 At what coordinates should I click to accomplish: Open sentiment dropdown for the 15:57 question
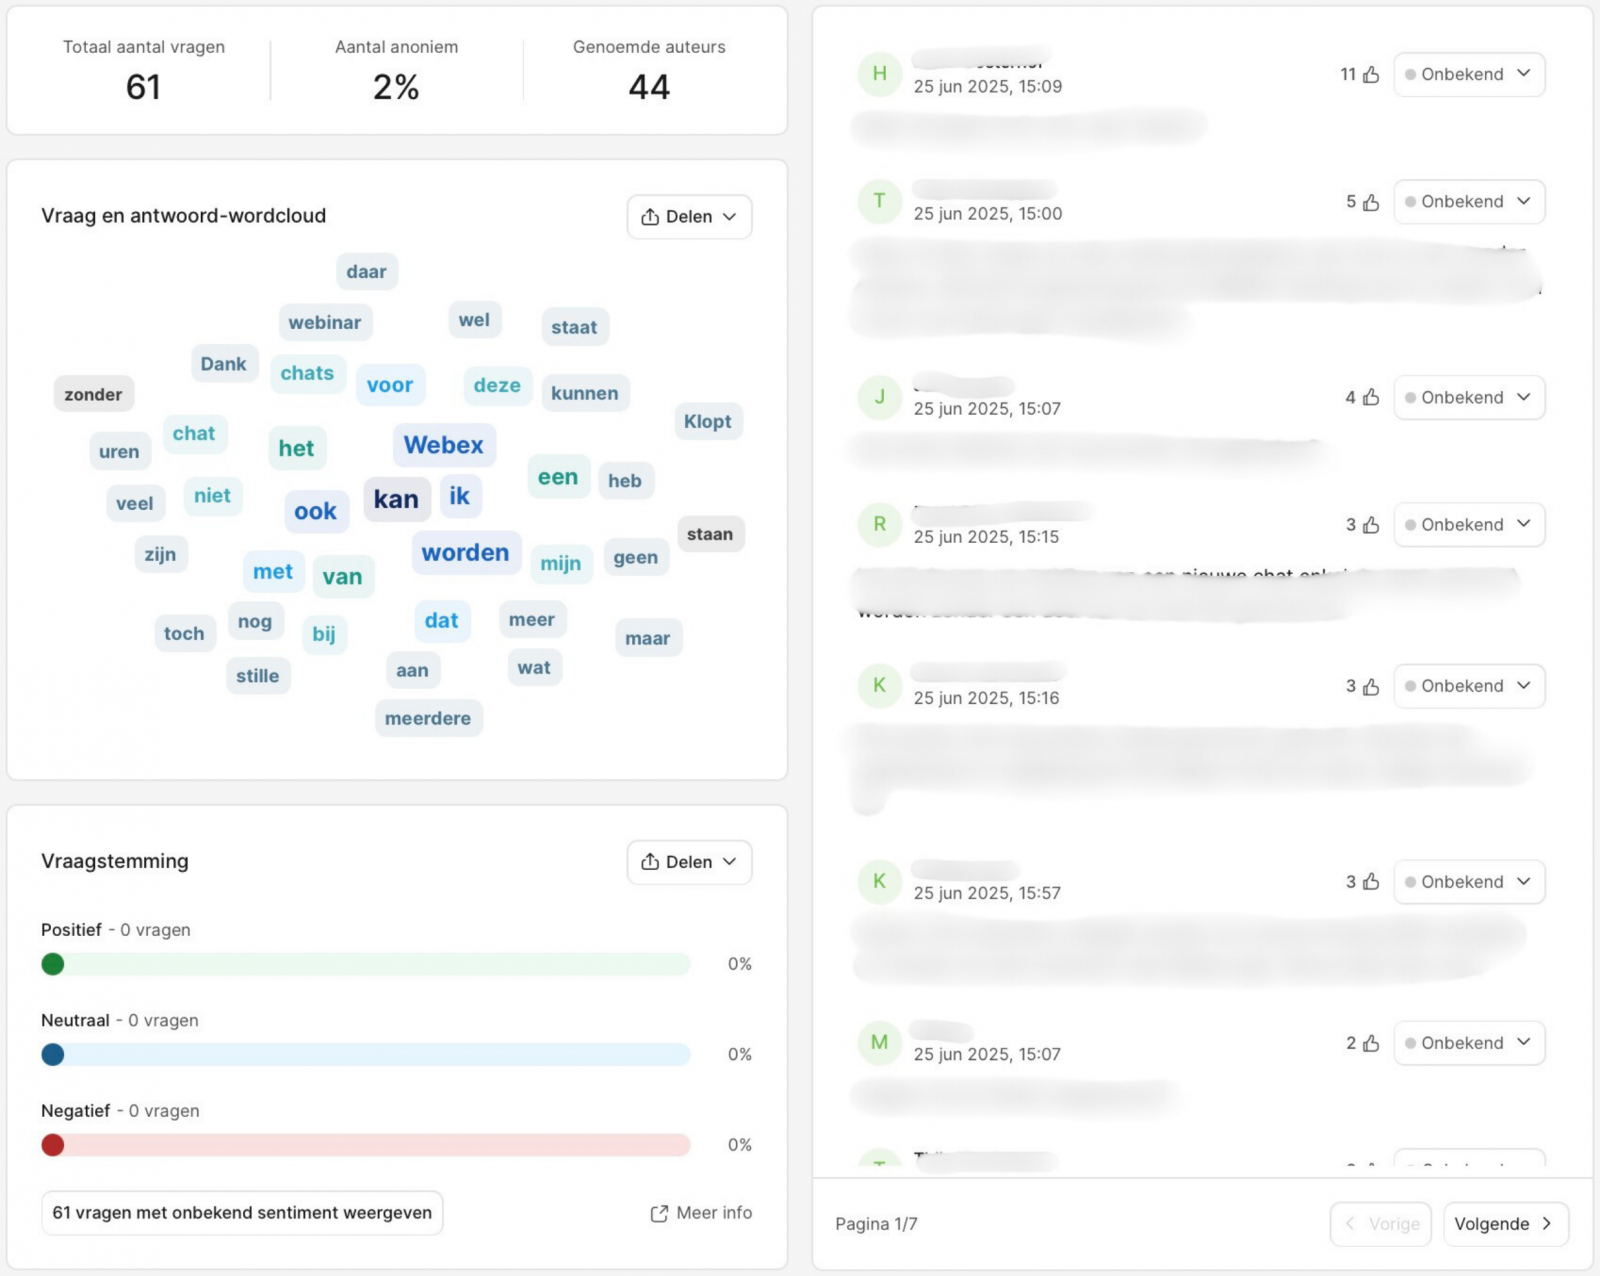[1468, 882]
